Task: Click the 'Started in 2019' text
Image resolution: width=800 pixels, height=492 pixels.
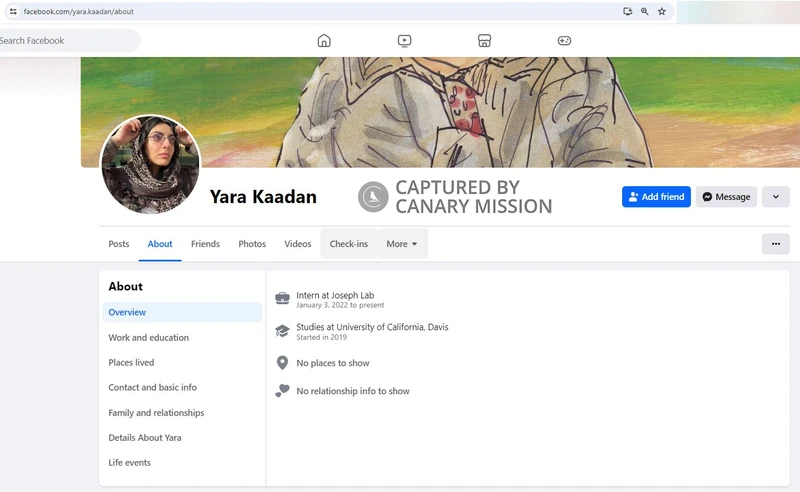Action: pos(321,337)
